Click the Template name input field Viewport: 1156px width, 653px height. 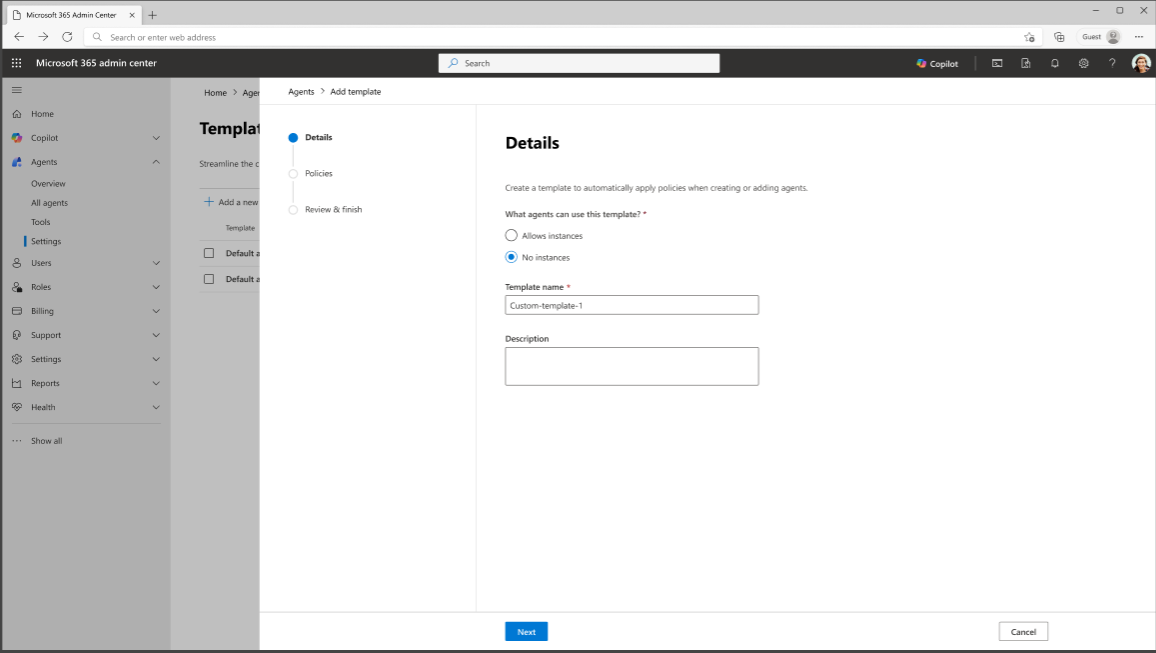click(632, 305)
